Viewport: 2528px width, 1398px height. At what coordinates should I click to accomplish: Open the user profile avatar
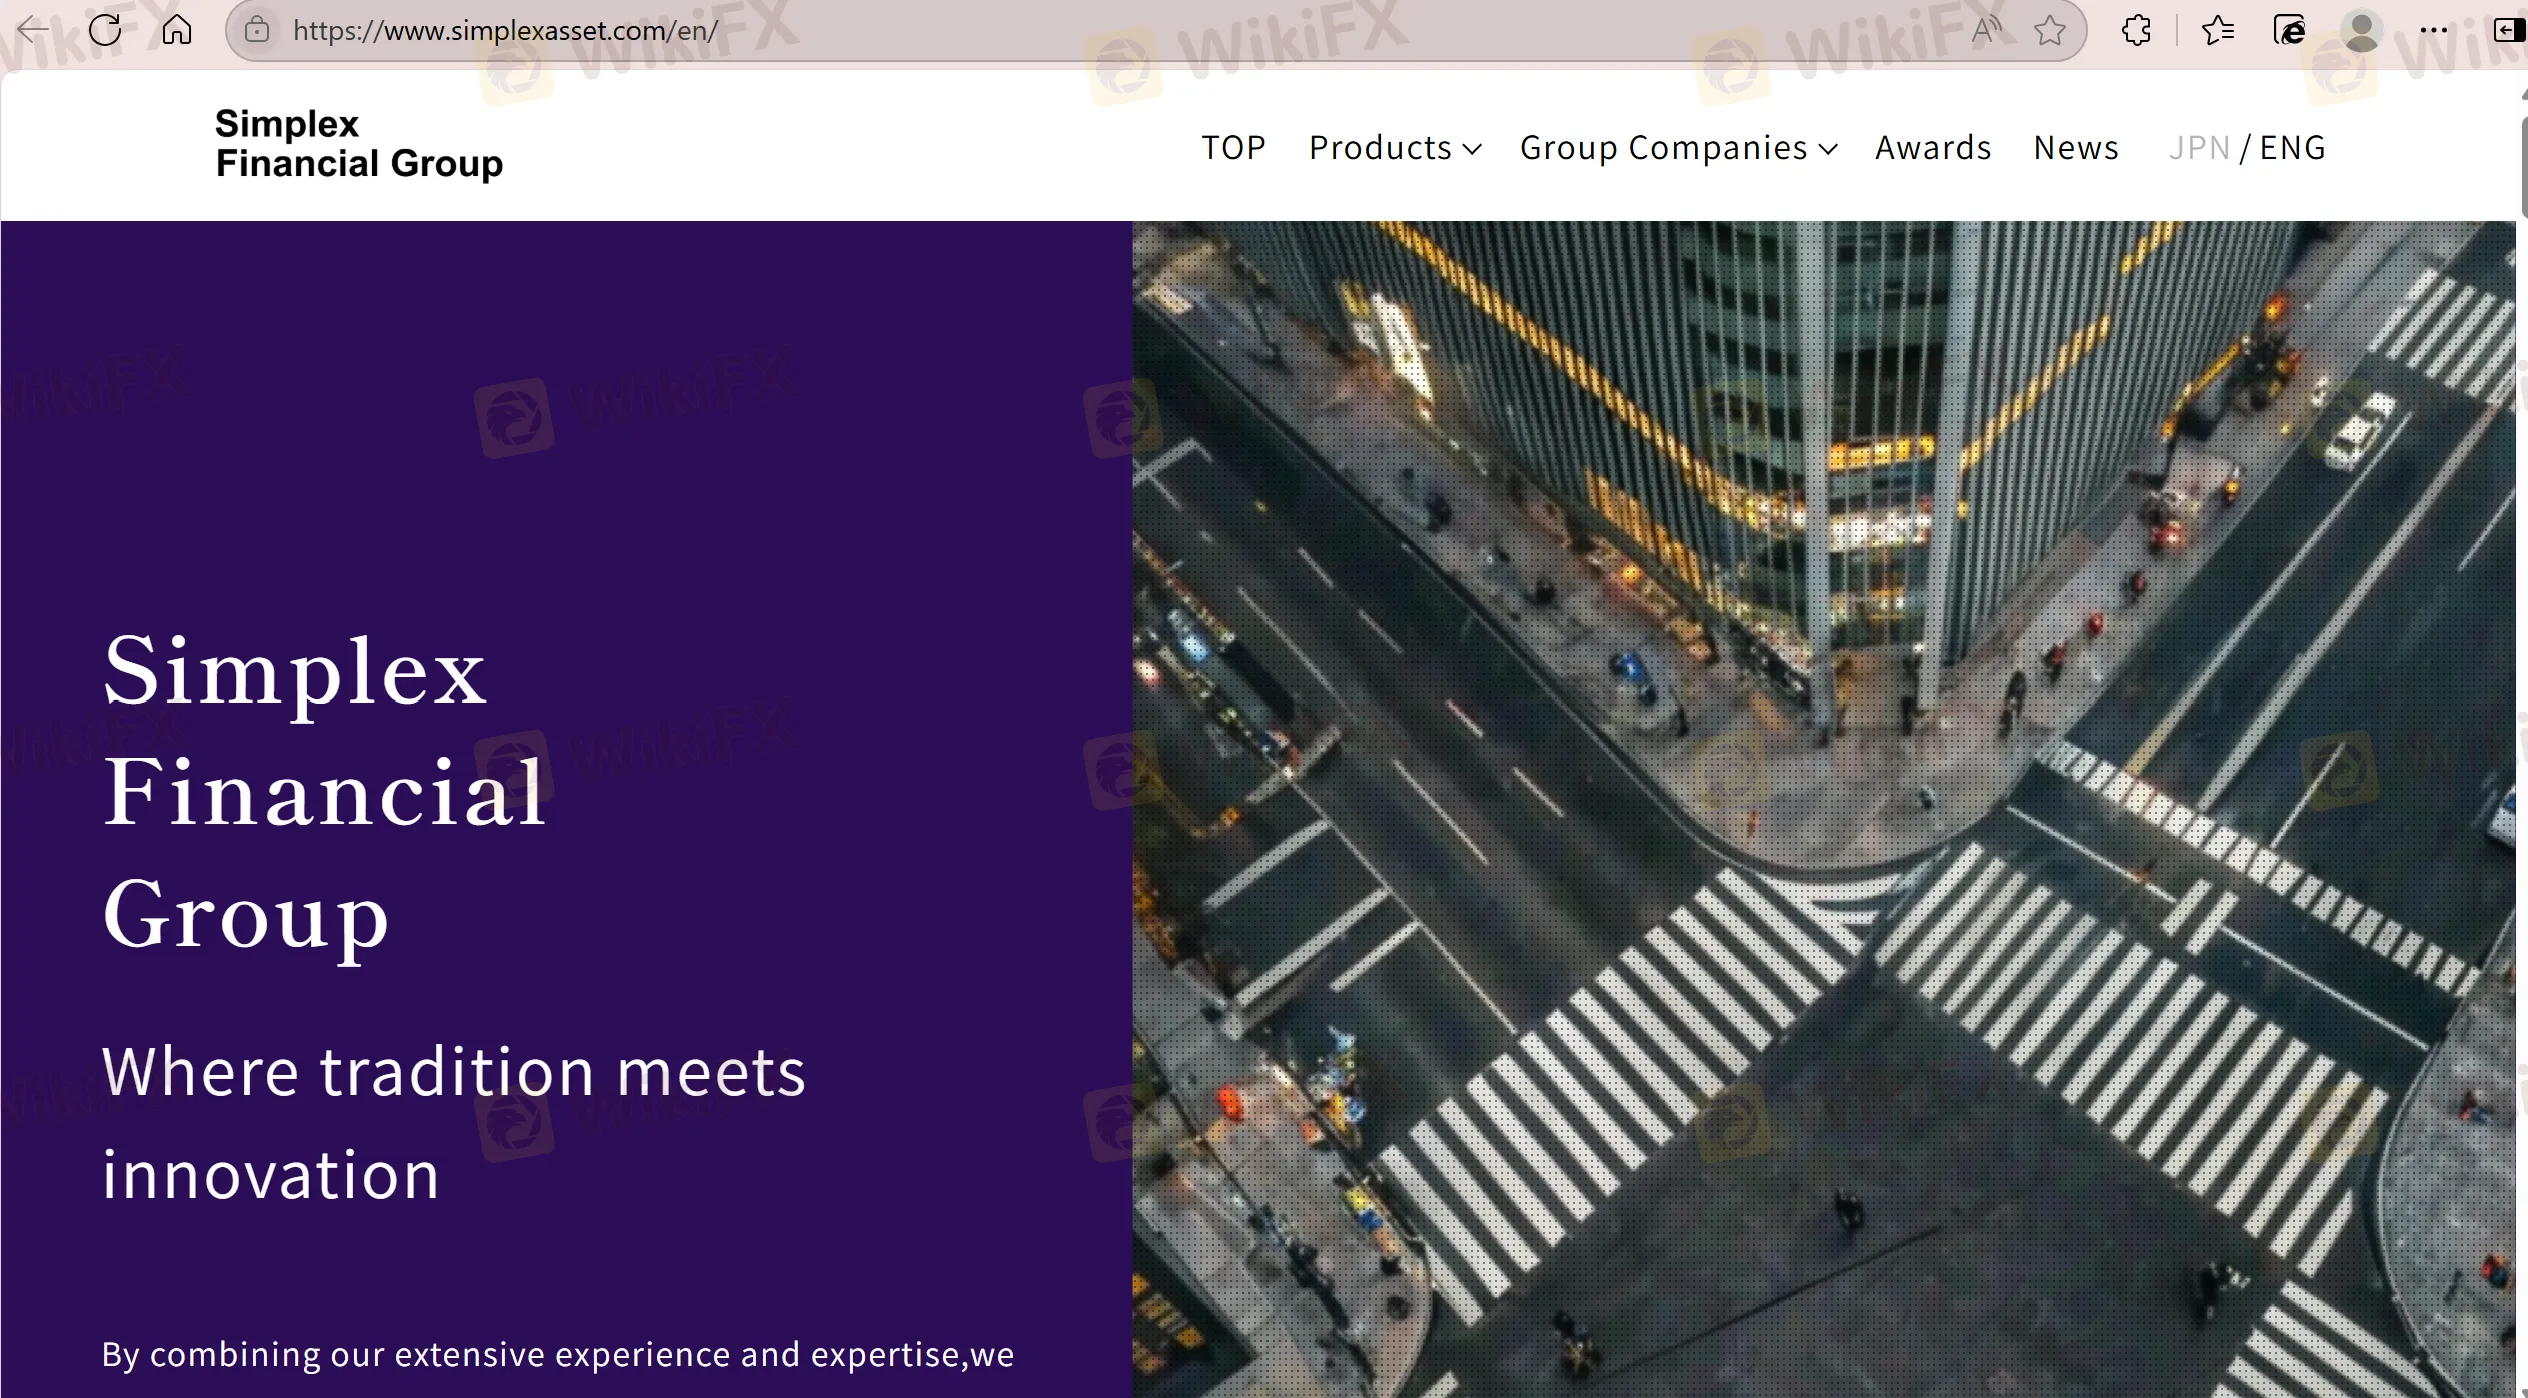coord(2362,30)
